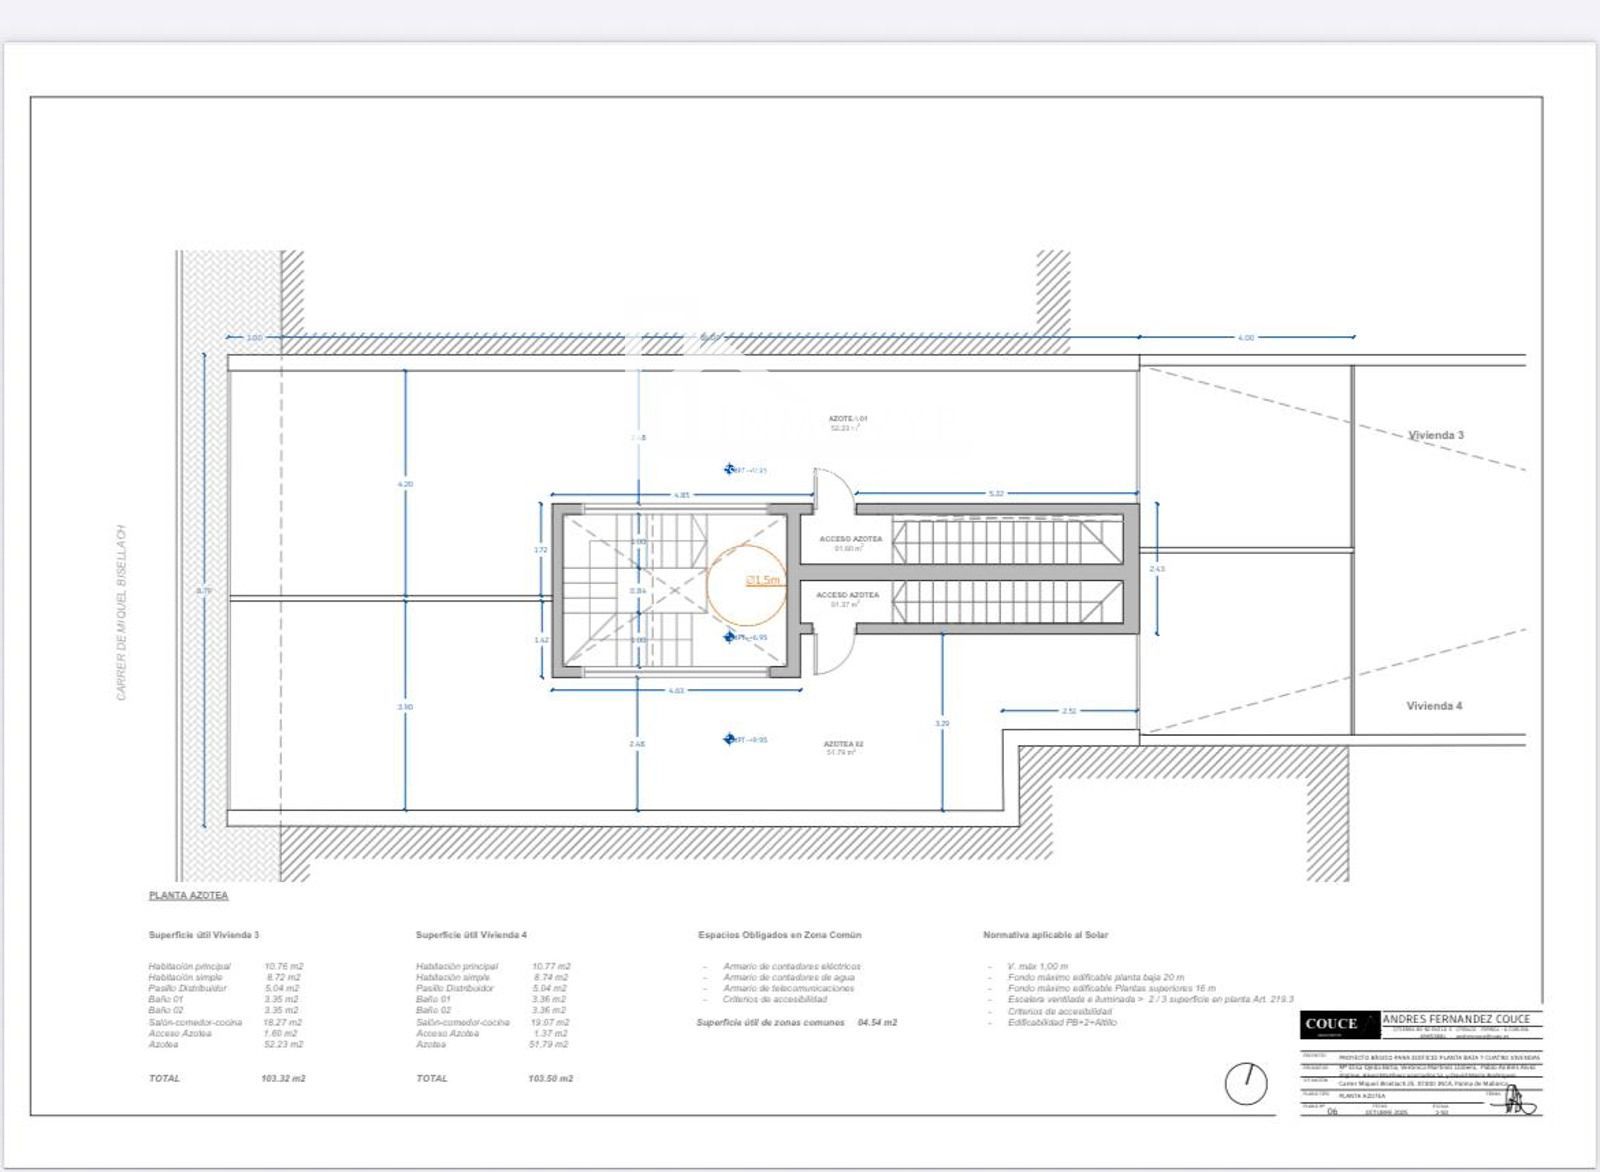The height and width of the screenshot is (1172, 1600).
Task: Click the blue level marker in Azotea 02
Action: click(x=730, y=739)
